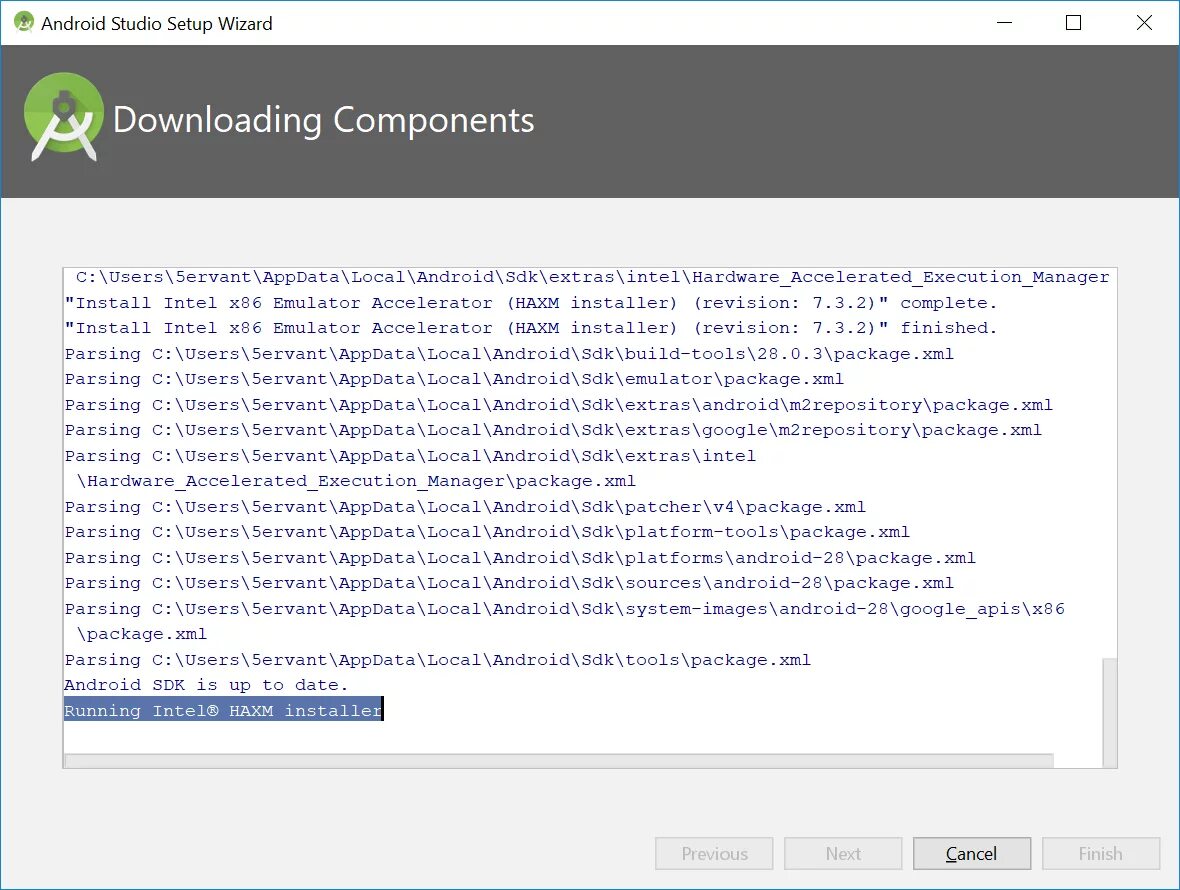This screenshot has width=1180, height=890.
Task: Minimize the Setup Wizard window
Action: [x=1004, y=23]
